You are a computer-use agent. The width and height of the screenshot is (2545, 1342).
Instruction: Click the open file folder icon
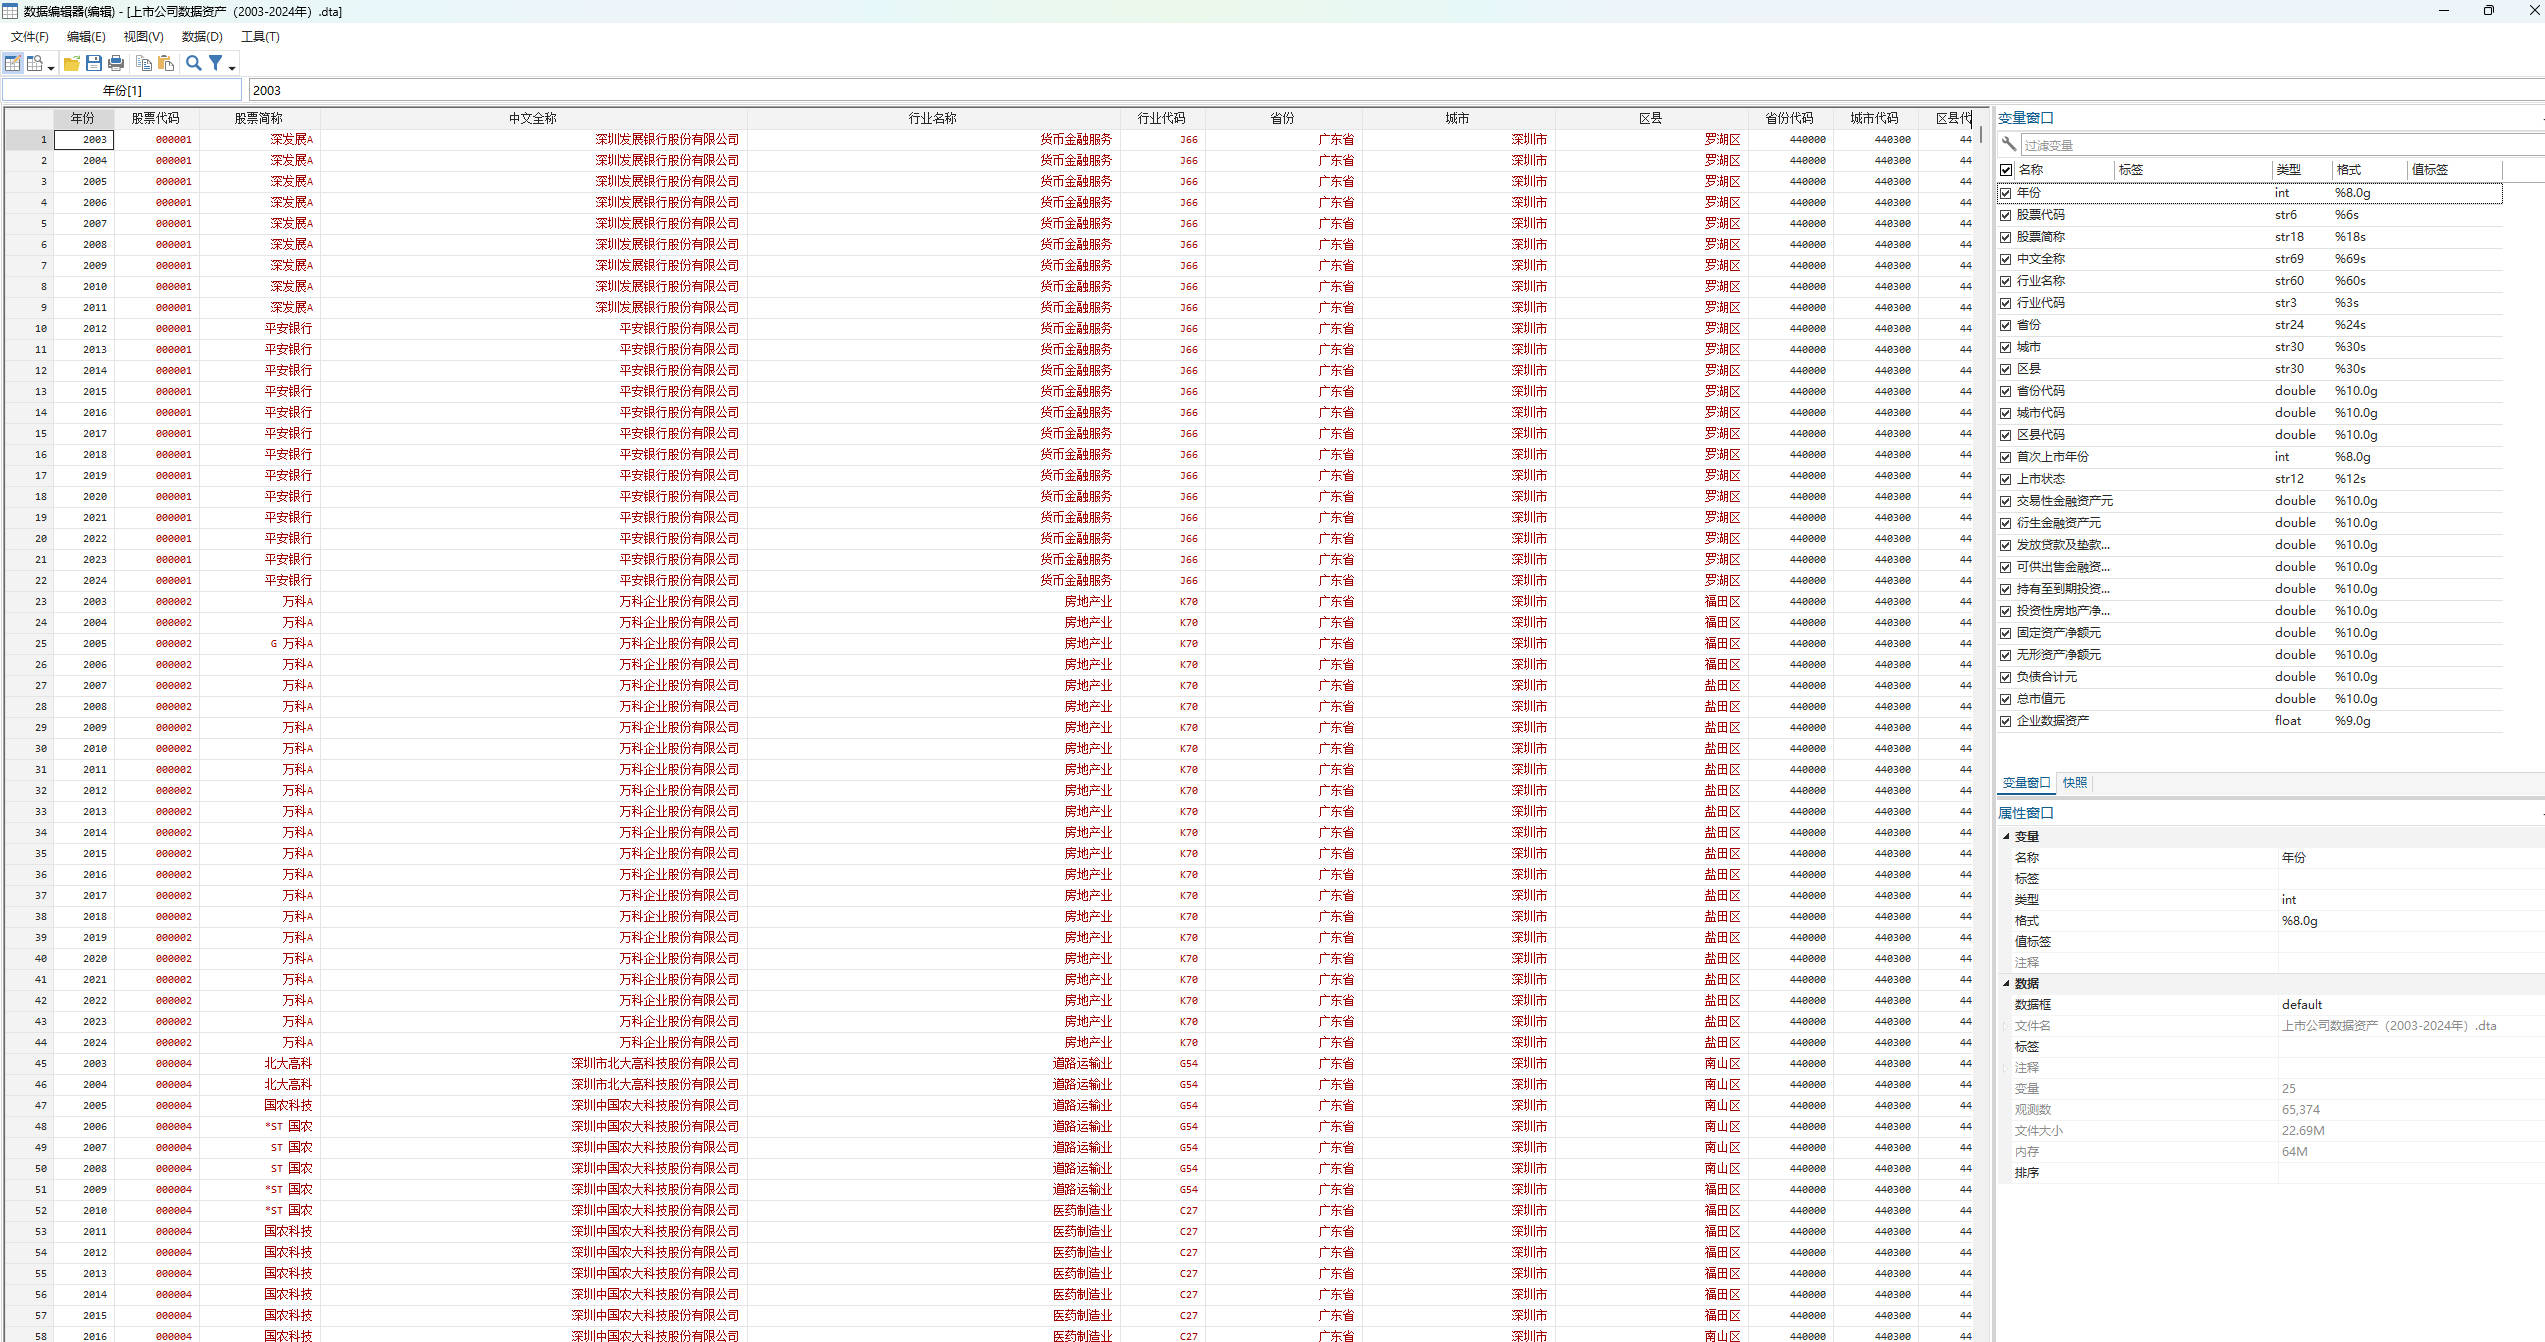pyautogui.click(x=72, y=63)
